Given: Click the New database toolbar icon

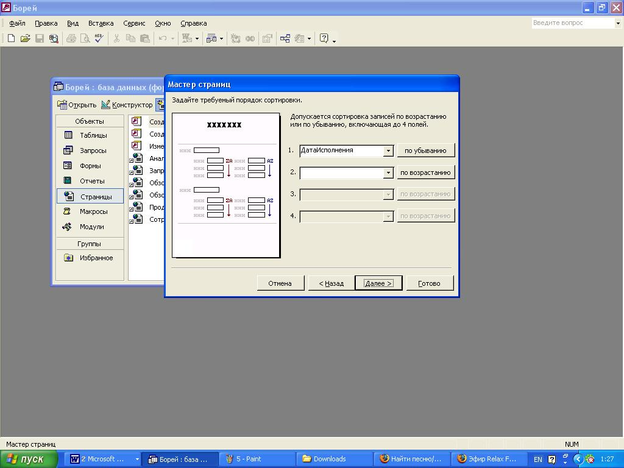Looking at the screenshot, I should coord(10,38).
